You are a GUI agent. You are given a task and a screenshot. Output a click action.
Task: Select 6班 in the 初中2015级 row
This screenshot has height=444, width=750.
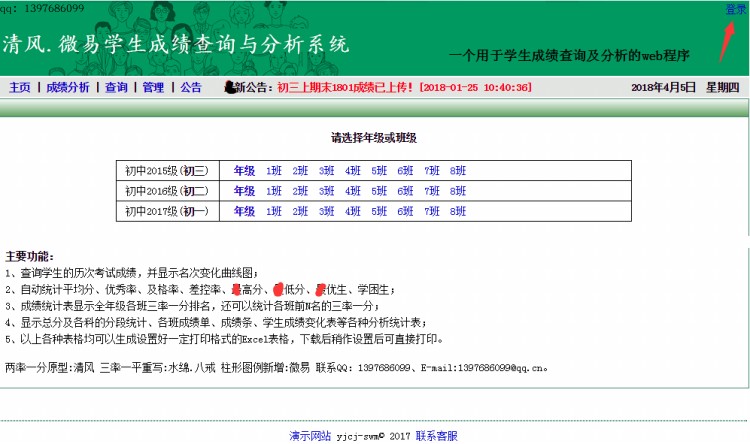[x=405, y=171]
